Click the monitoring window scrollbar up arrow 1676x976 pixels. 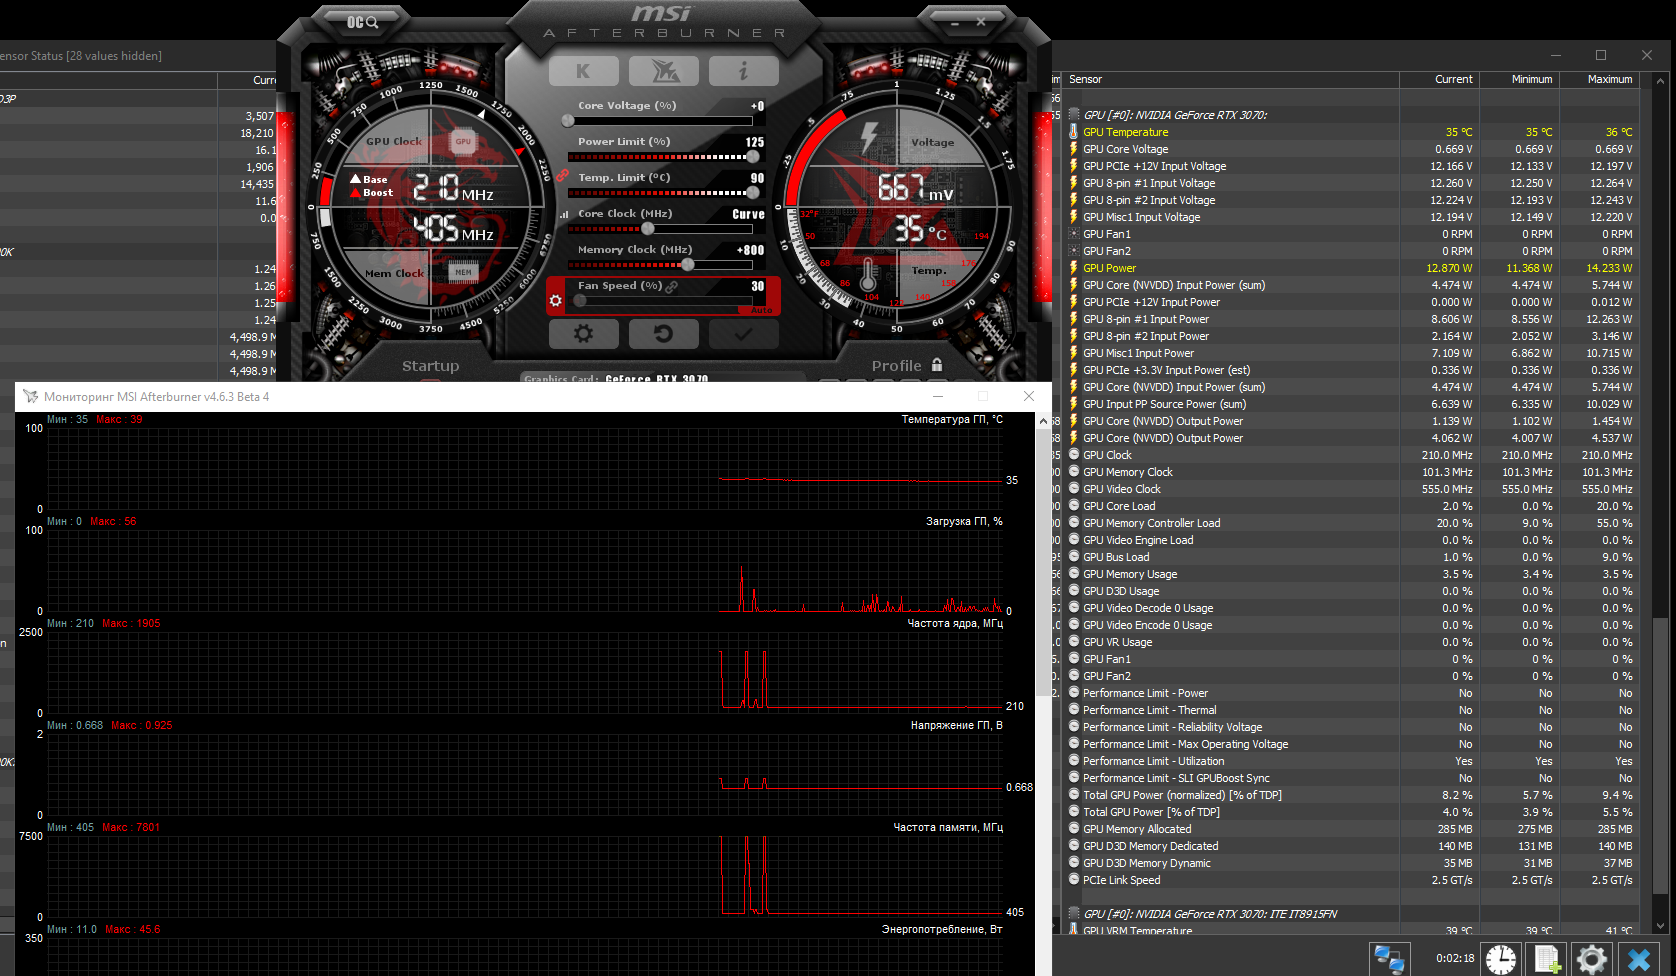click(x=1043, y=421)
